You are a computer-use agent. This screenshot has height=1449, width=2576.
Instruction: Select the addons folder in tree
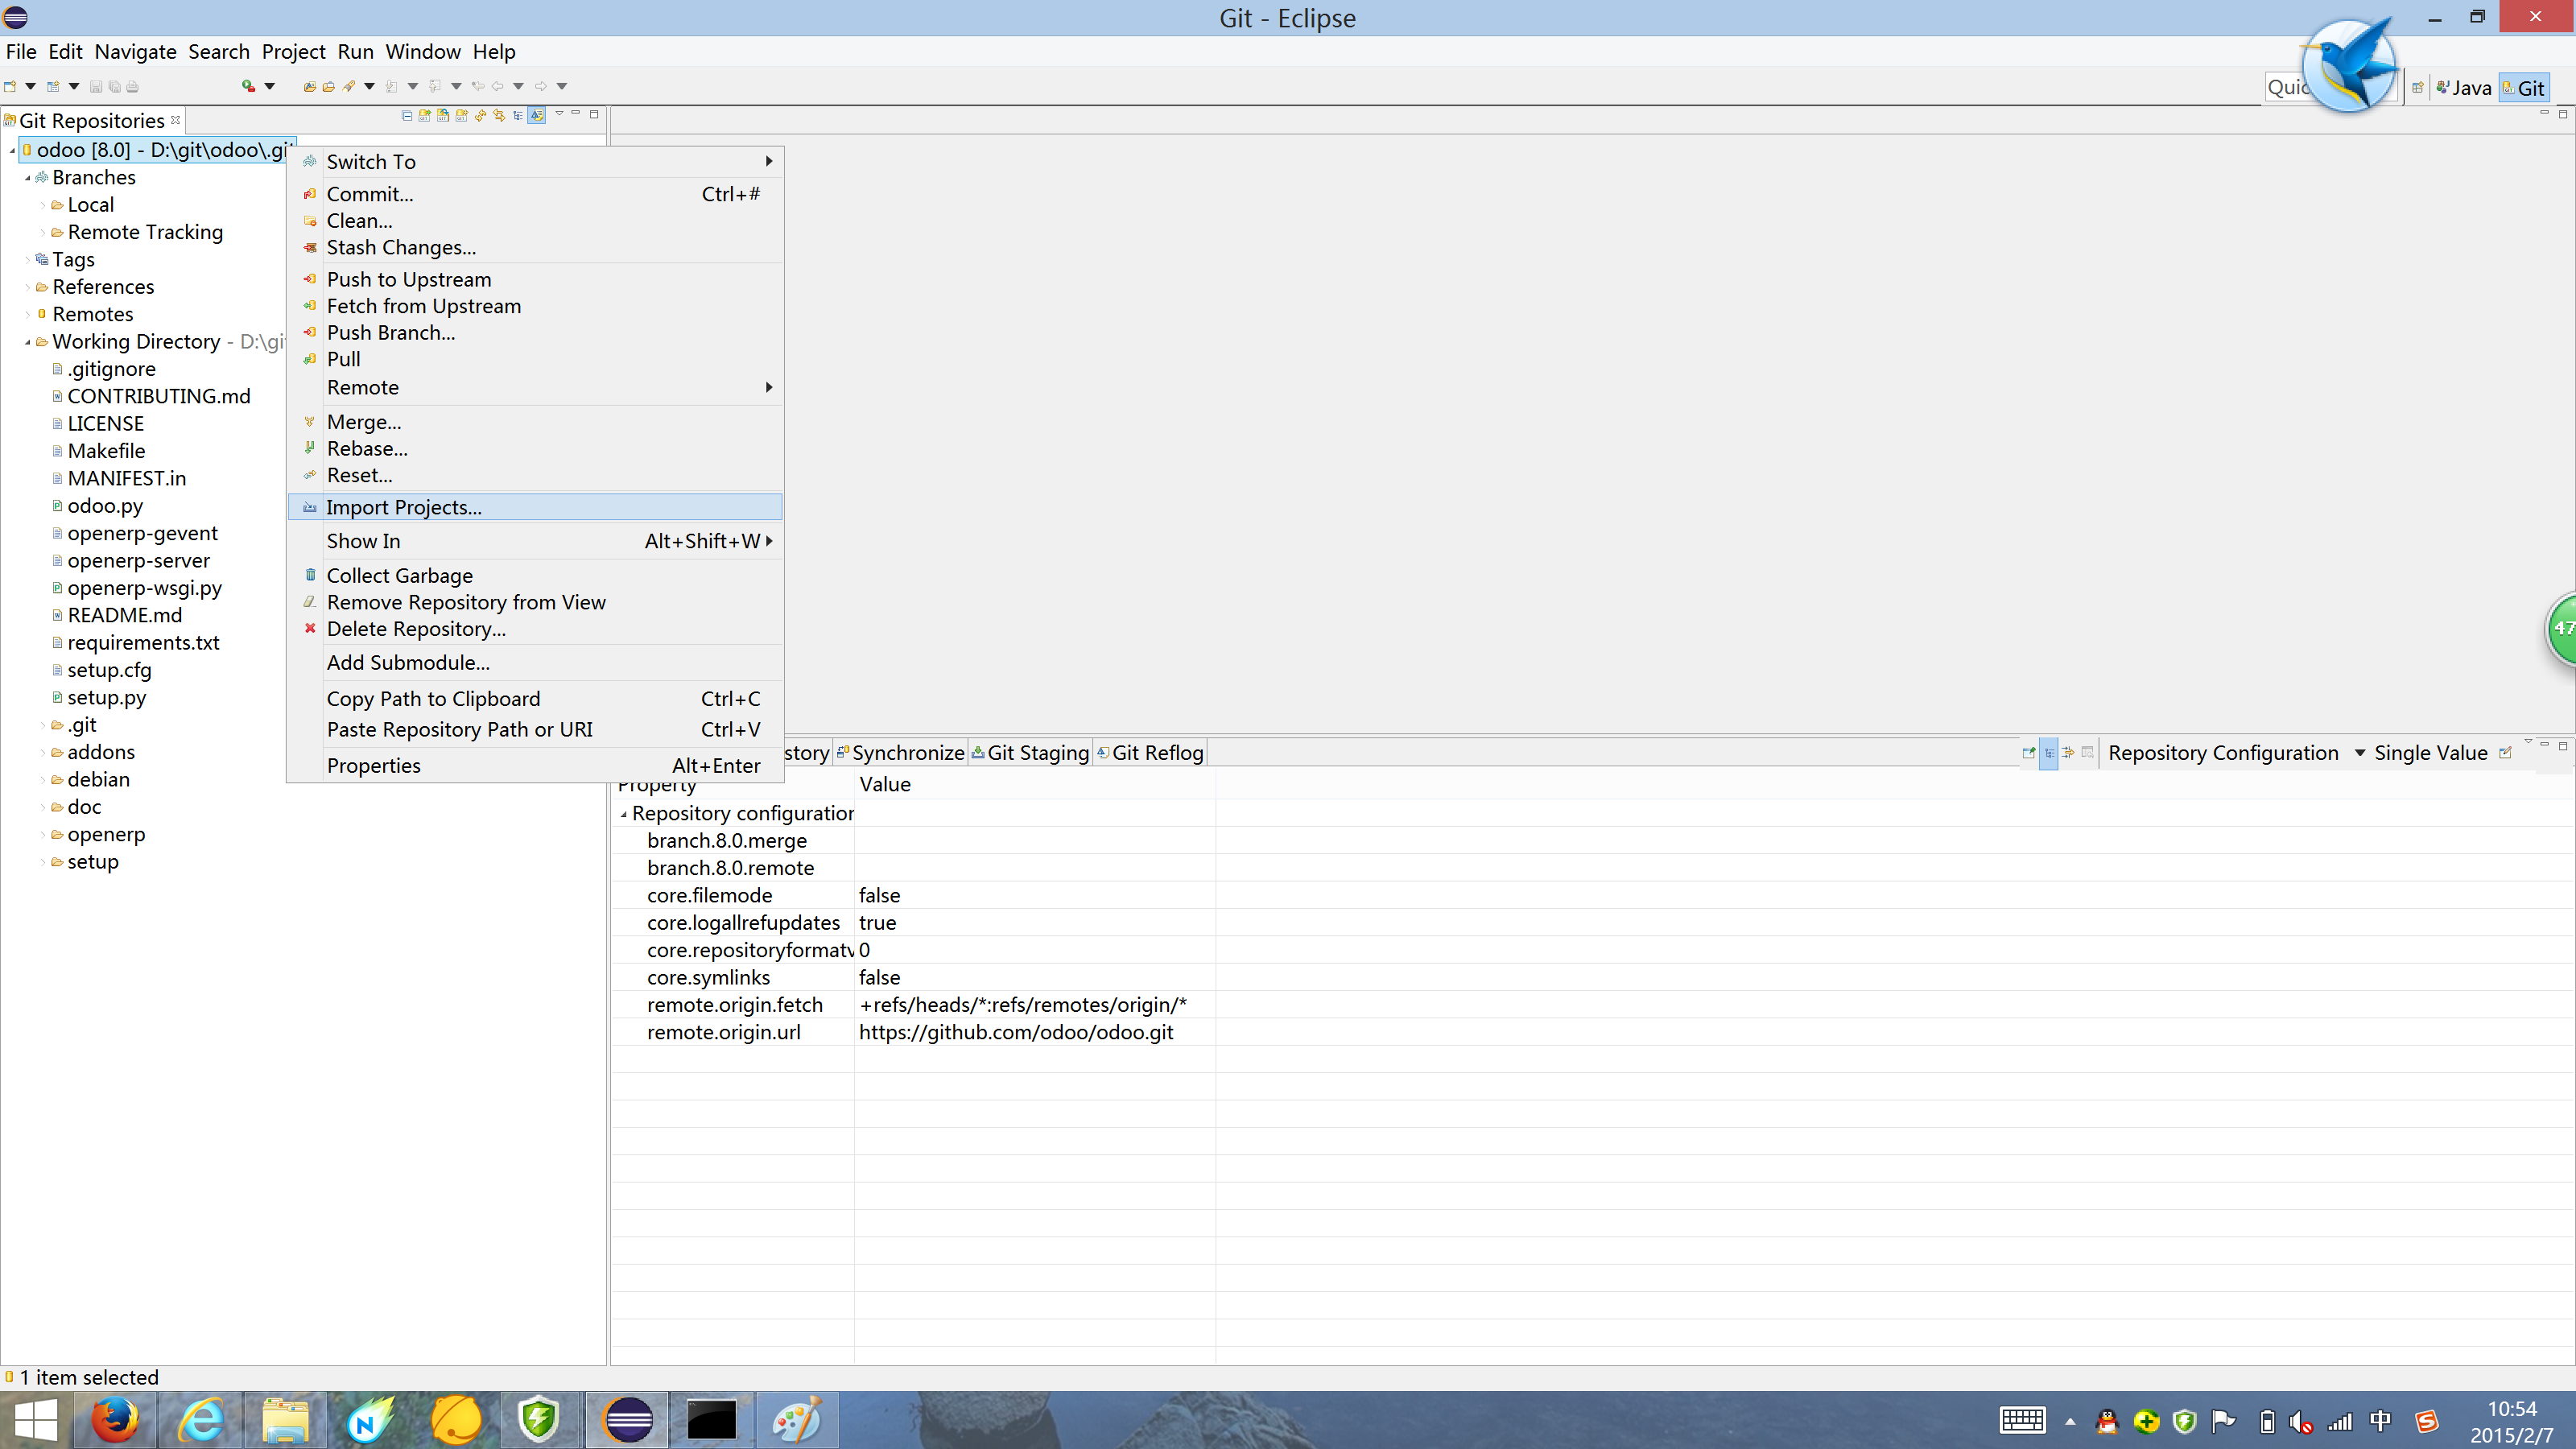point(101,753)
